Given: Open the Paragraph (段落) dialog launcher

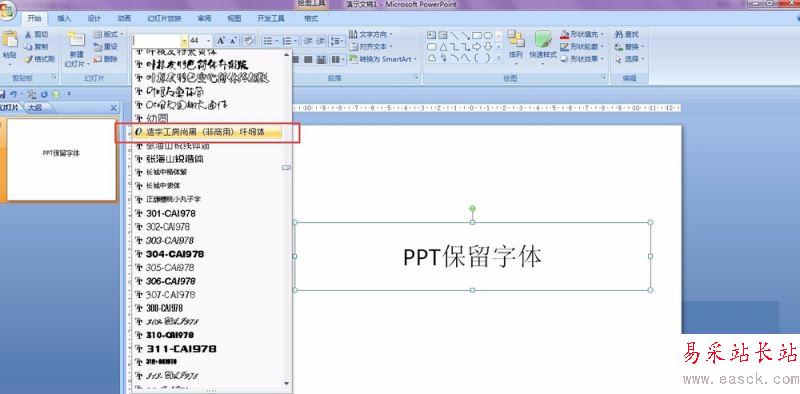Looking at the screenshot, I should (x=416, y=77).
